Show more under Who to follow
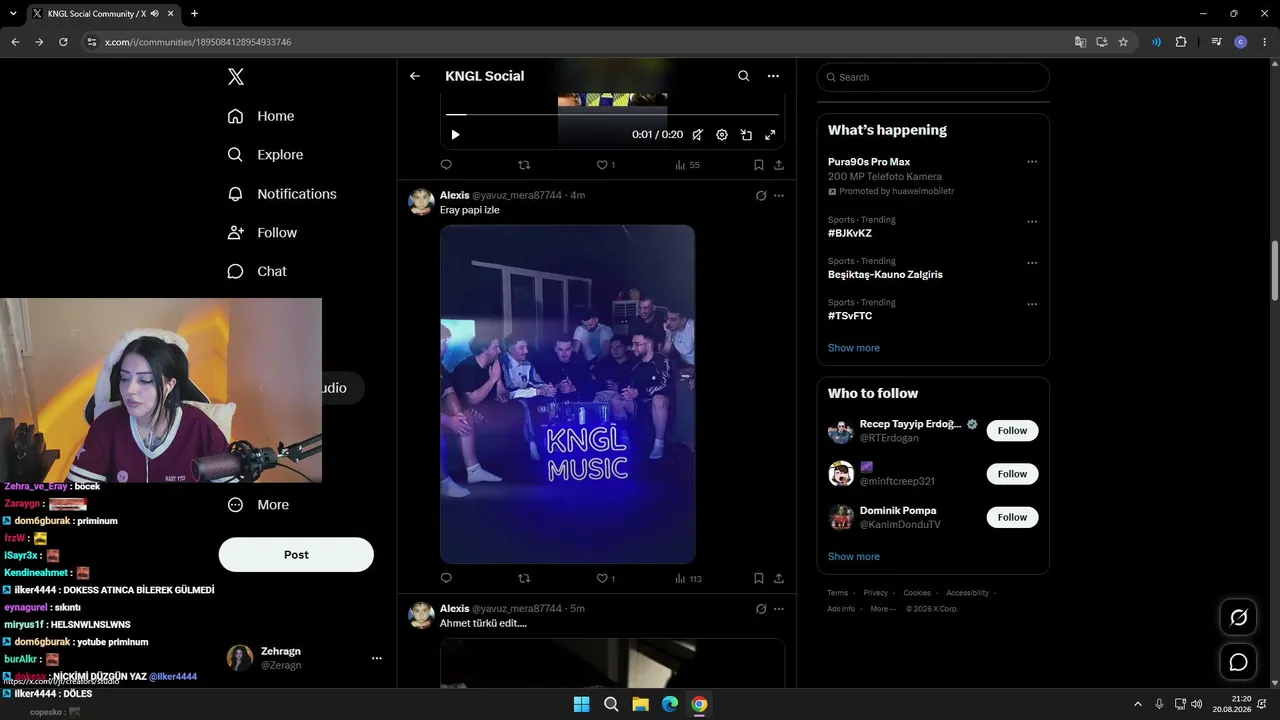Image resolution: width=1280 pixels, height=720 pixels. click(854, 557)
